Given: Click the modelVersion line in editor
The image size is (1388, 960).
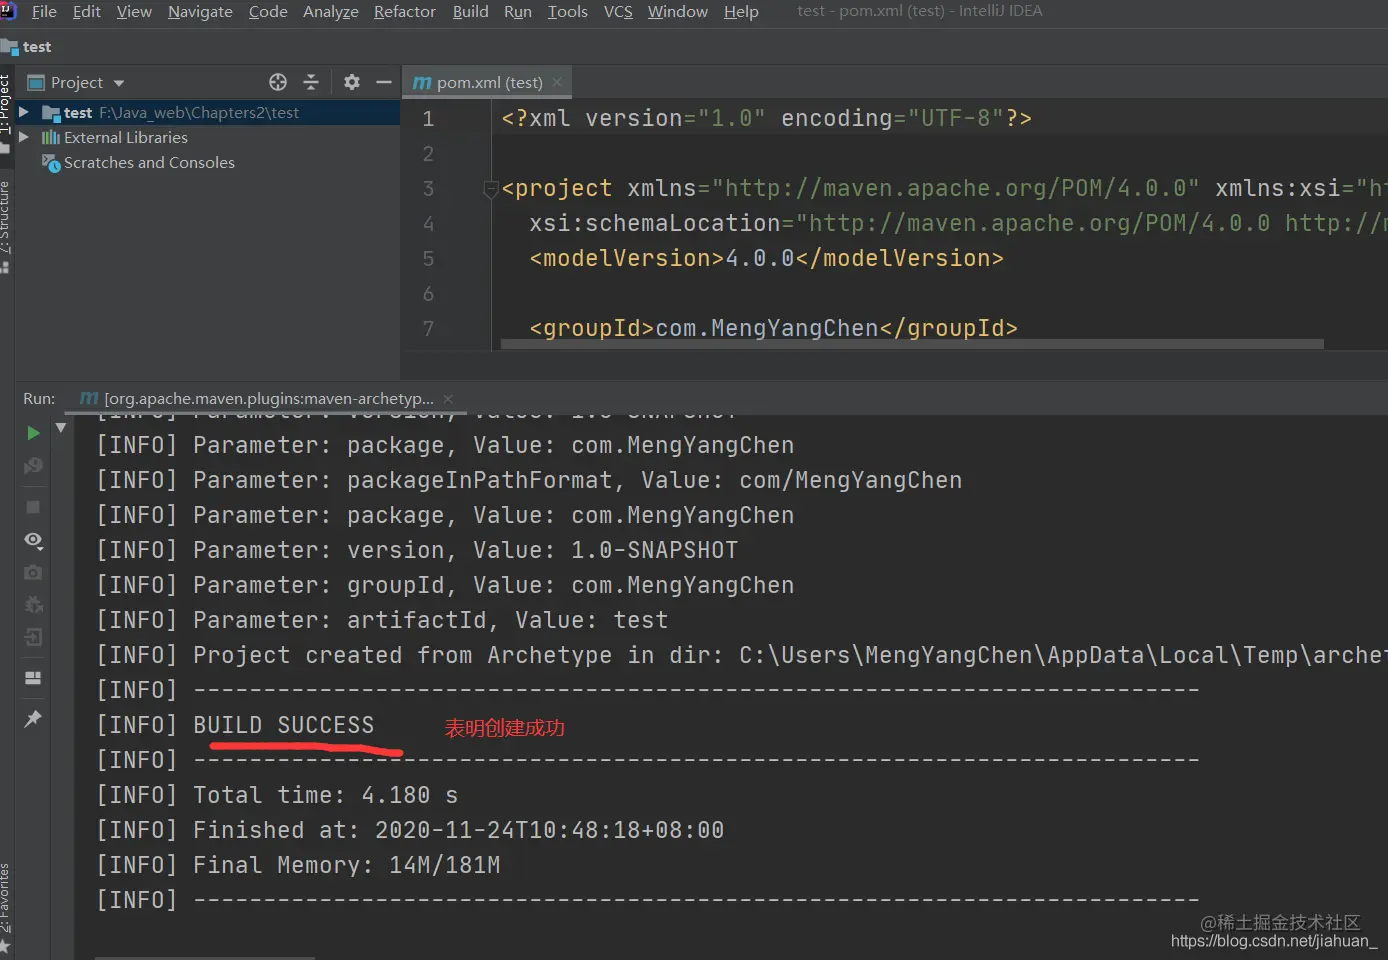Looking at the screenshot, I should tap(766, 258).
